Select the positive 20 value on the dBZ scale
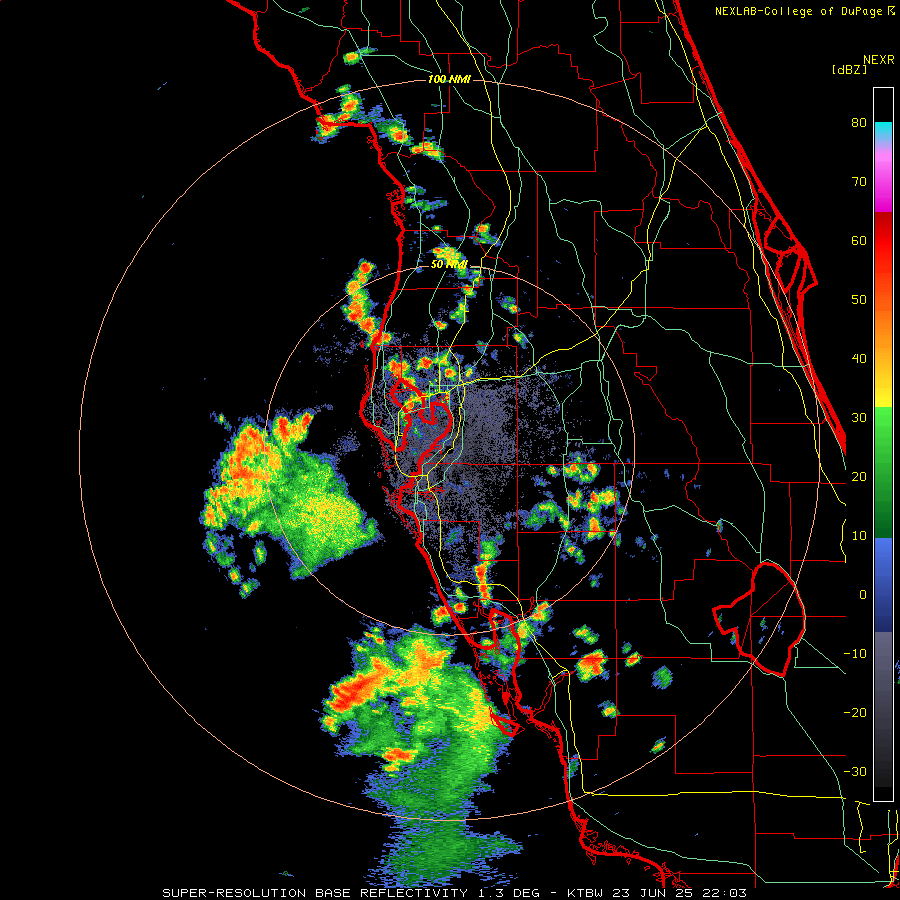Viewport: 900px width, 900px height. coord(859,476)
